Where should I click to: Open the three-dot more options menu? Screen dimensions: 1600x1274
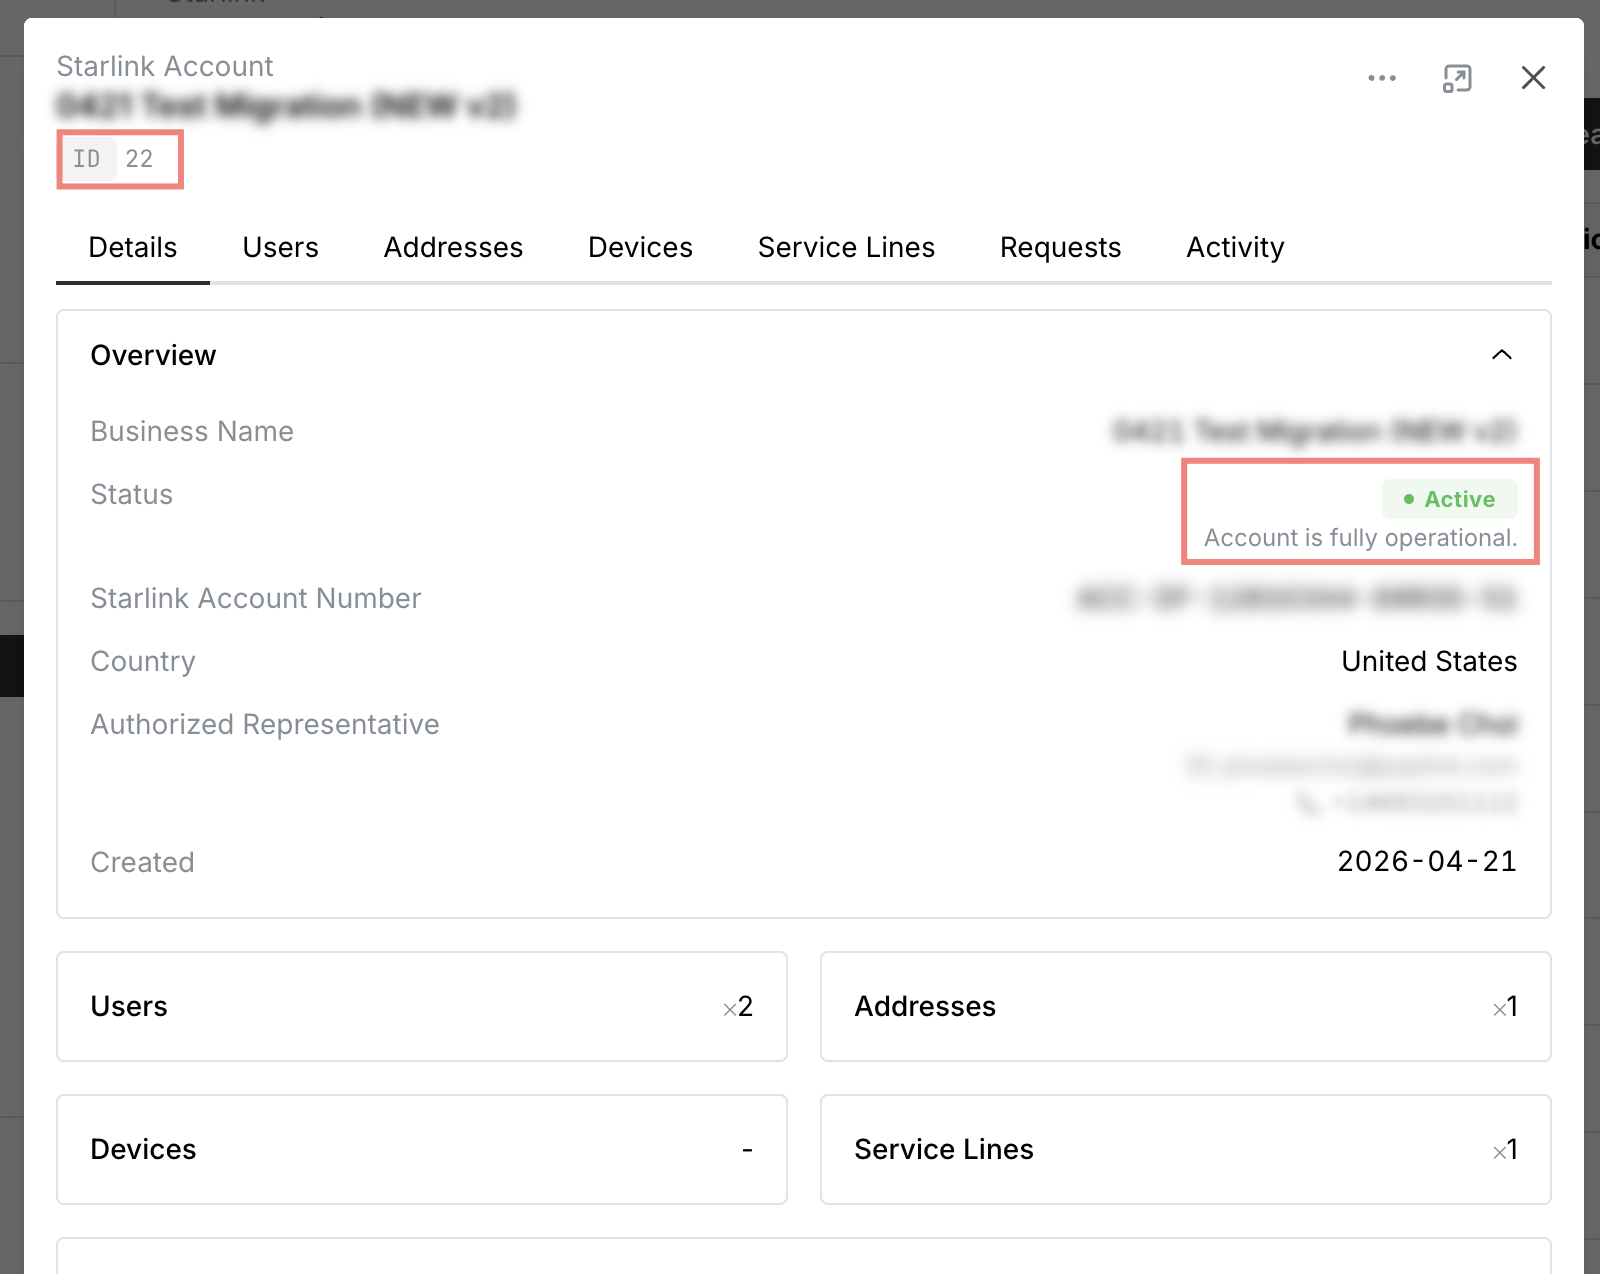[1382, 78]
